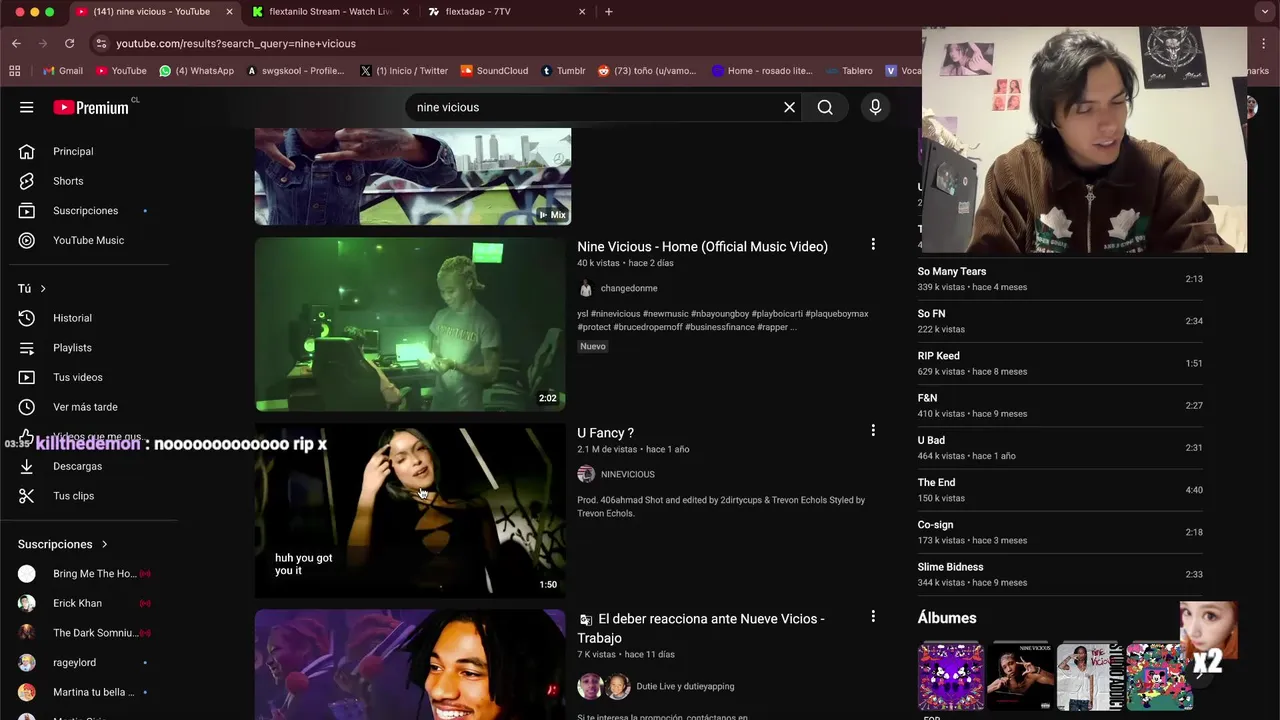
Task: Open options menu for Nine Vicious Home video
Action: [873, 244]
